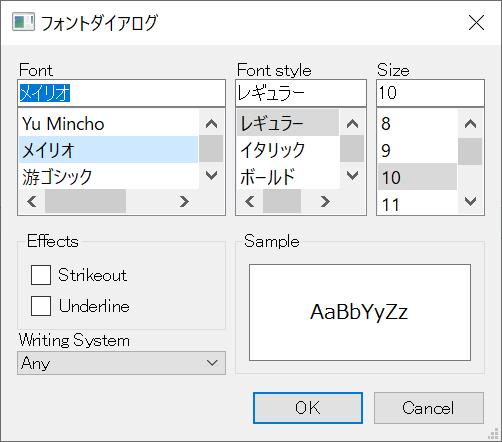
Task: Focus the Font name text field
Action: click(121, 93)
